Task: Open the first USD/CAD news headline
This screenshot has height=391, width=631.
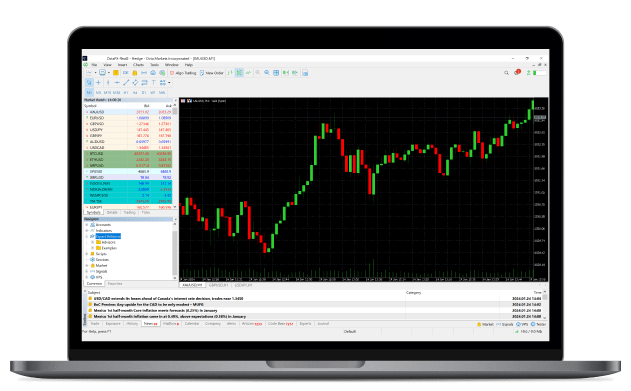Action: pyautogui.click(x=168, y=298)
